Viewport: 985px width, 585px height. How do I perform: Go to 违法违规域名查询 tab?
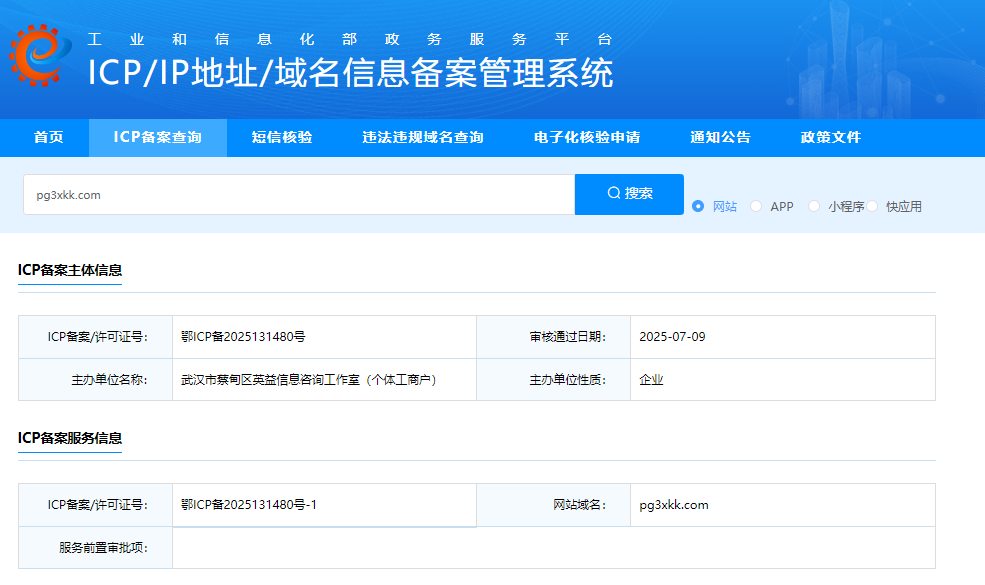422,138
